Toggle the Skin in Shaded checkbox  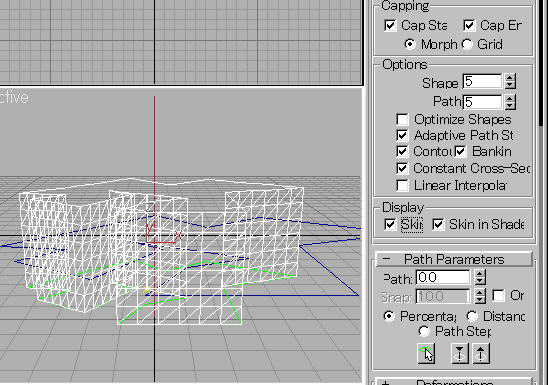(438, 224)
